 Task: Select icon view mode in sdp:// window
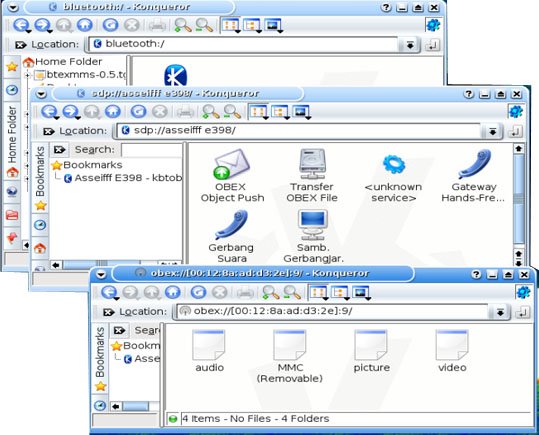click(259, 112)
